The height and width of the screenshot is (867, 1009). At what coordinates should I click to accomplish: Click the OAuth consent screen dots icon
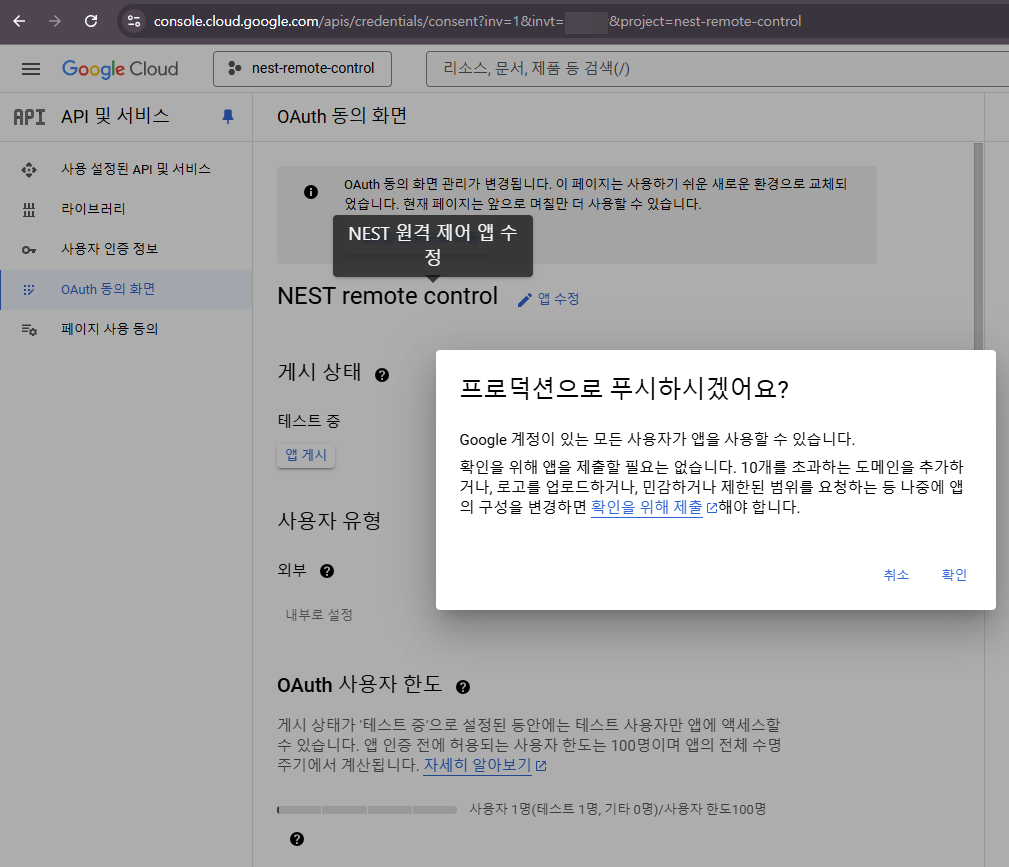(x=29, y=290)
